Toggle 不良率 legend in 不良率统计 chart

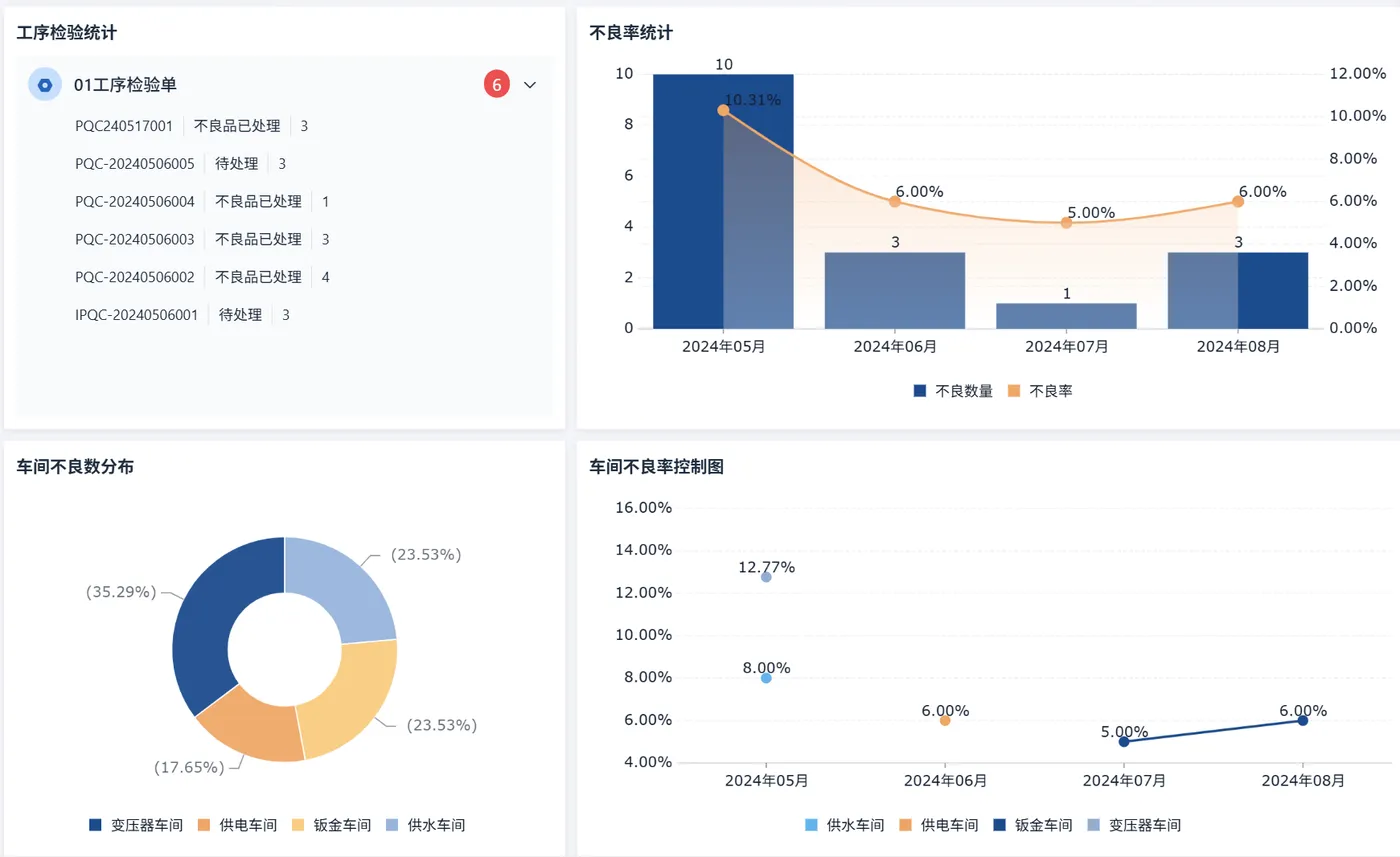click(x=1039, y=391)
